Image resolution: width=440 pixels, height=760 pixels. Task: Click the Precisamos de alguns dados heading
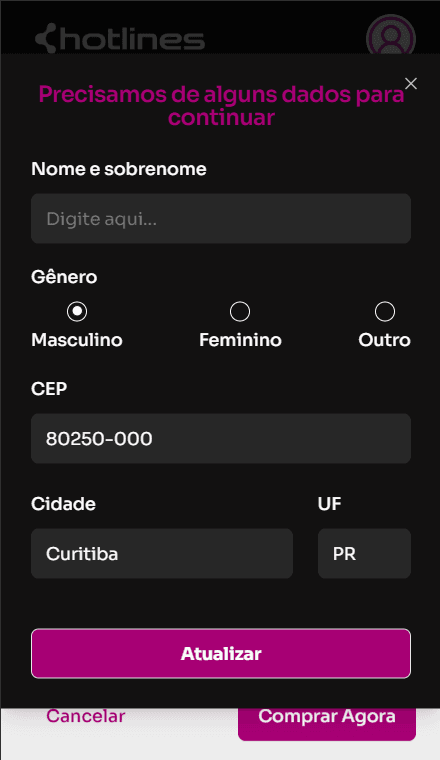(221, 106)
